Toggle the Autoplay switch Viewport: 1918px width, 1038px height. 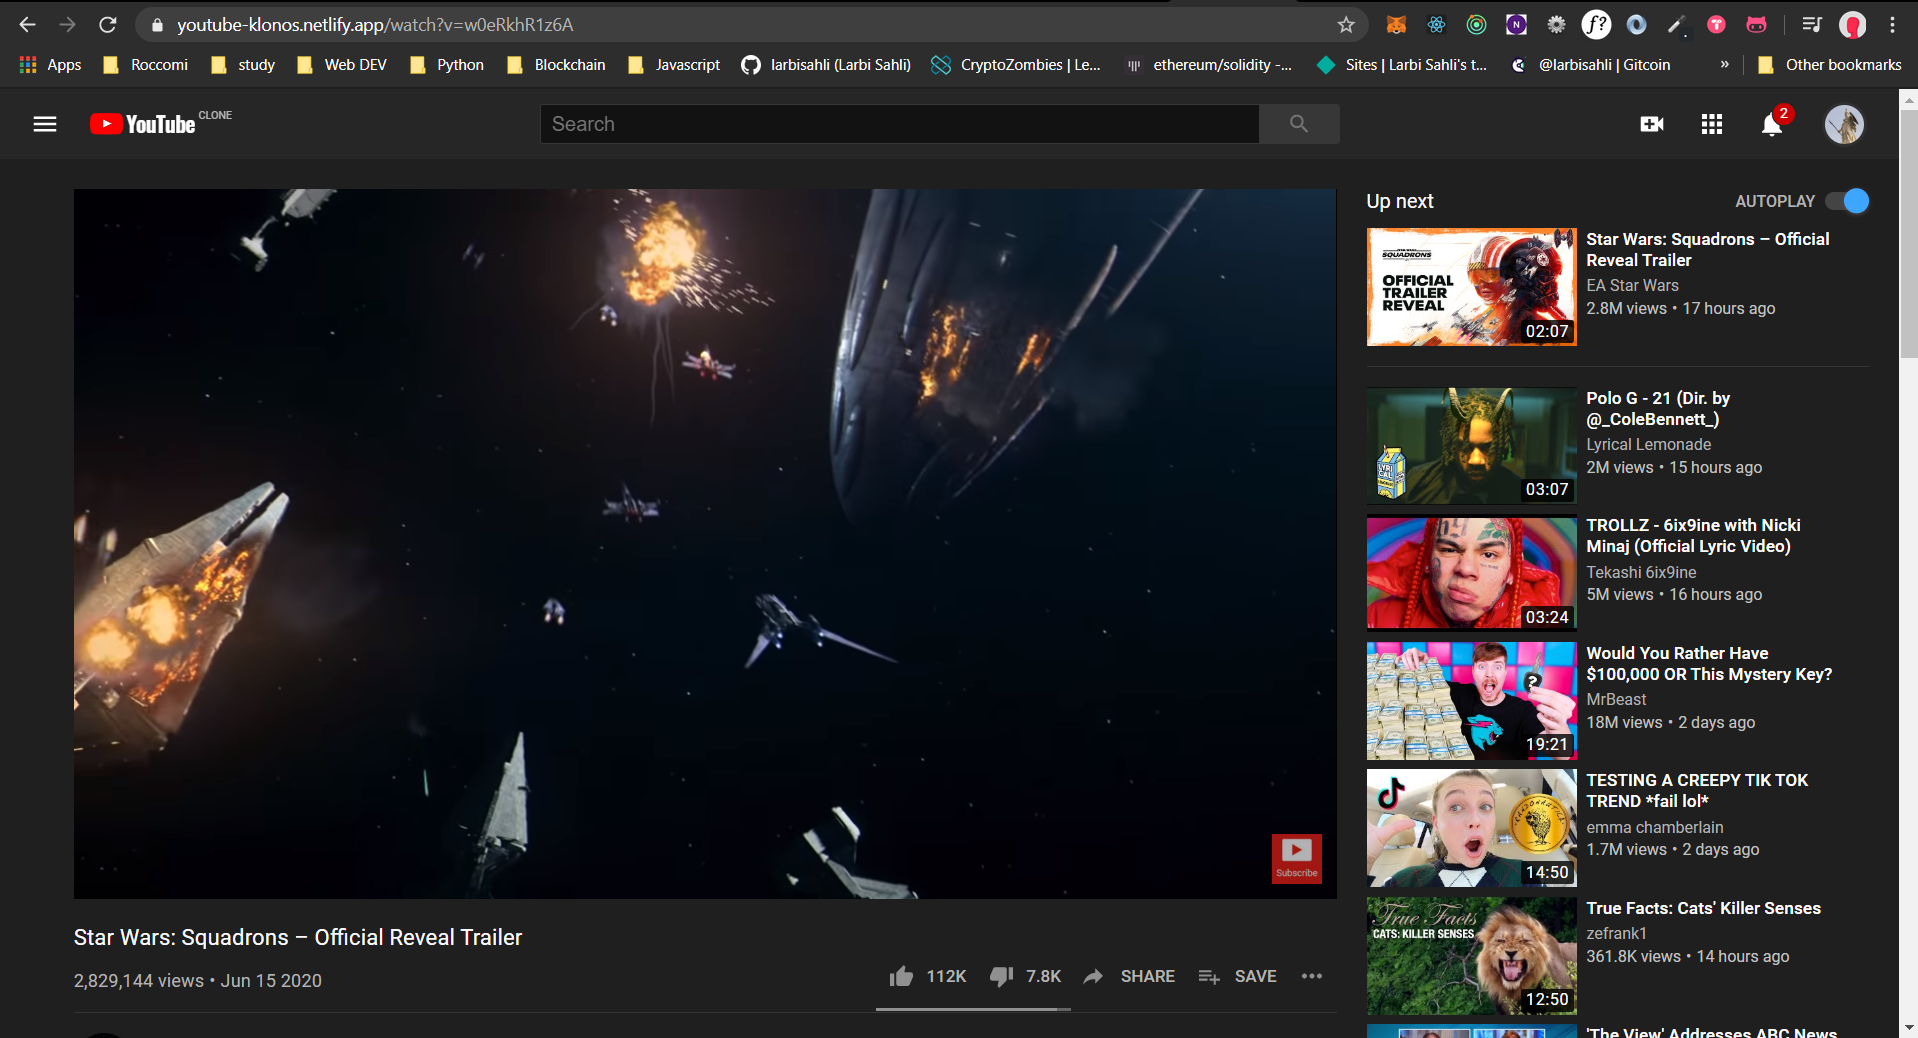click(x=1847, y=201)
